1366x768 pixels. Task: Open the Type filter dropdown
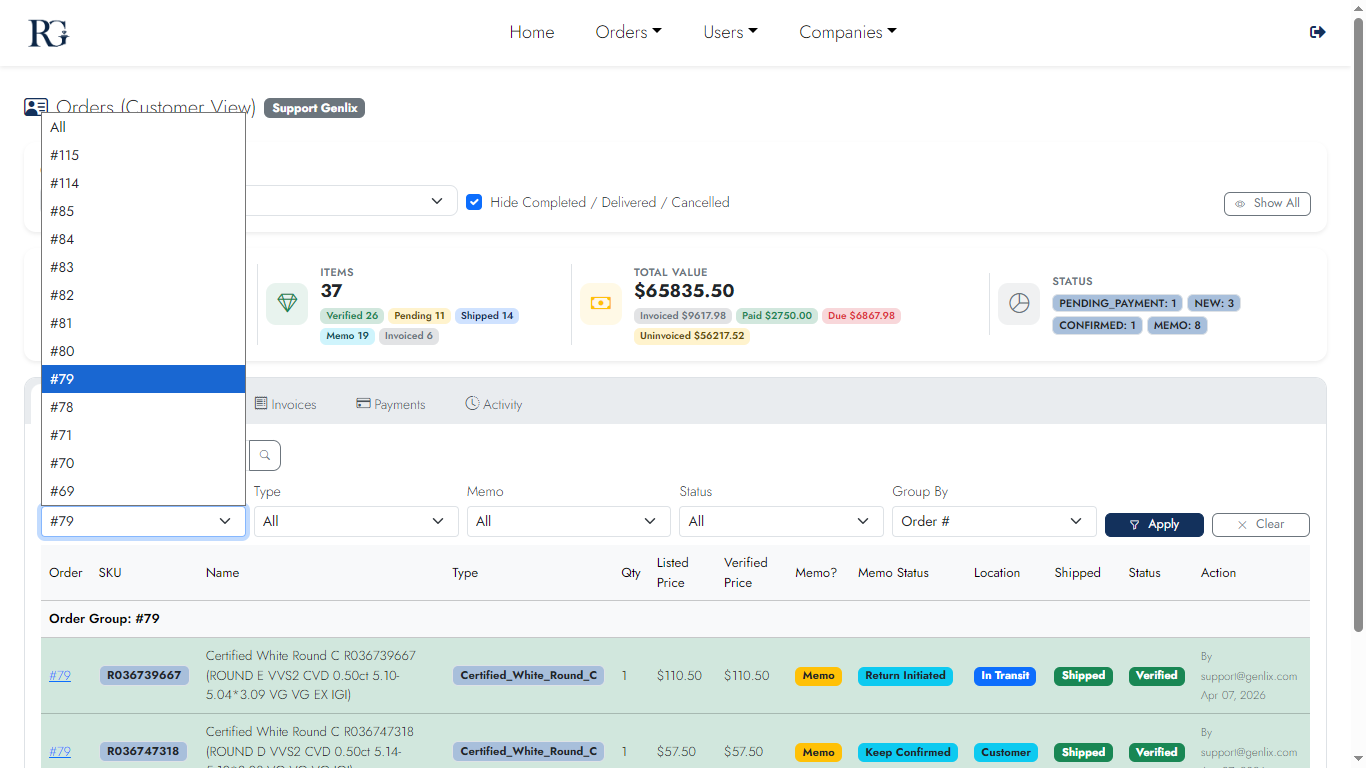coord(356,521)
